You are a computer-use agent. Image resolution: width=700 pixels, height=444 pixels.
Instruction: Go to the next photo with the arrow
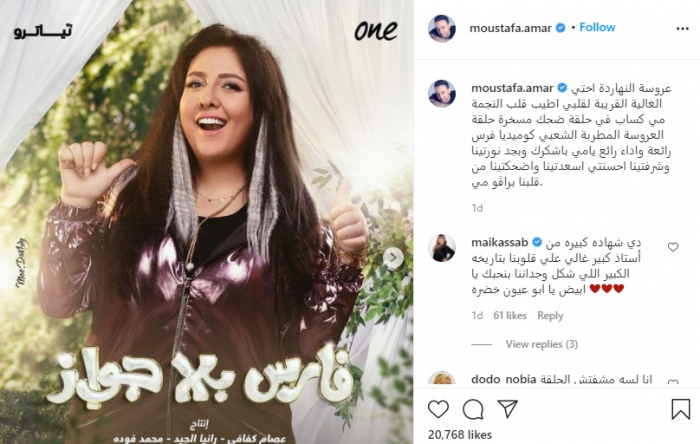click(393, 257)
